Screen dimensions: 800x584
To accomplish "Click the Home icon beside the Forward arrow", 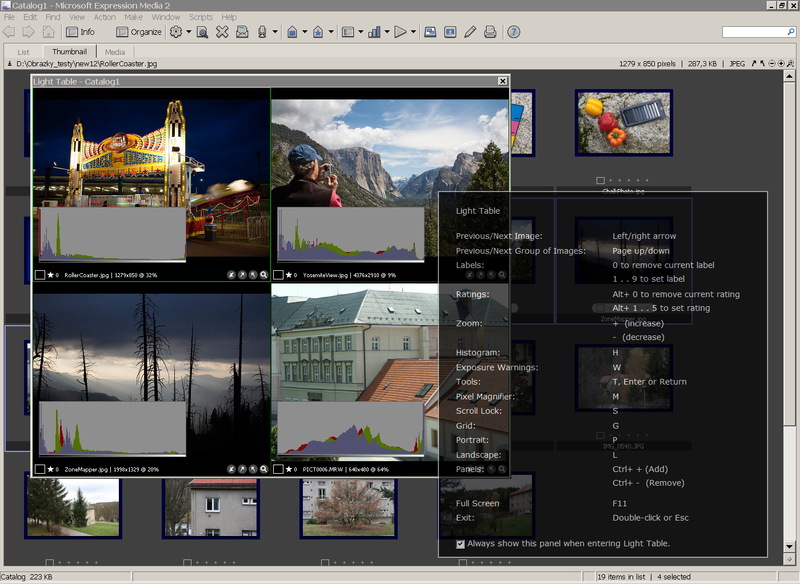I will (x=48, y=32).
